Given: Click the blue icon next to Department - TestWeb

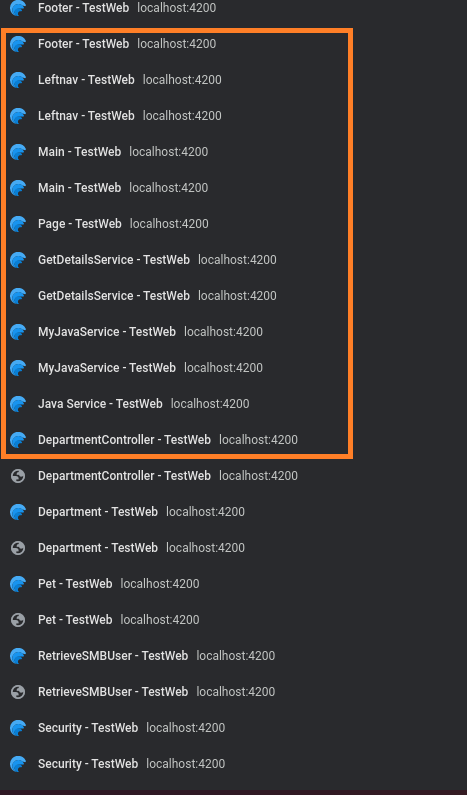Looking at the screenshot, I should pos(18,512).
